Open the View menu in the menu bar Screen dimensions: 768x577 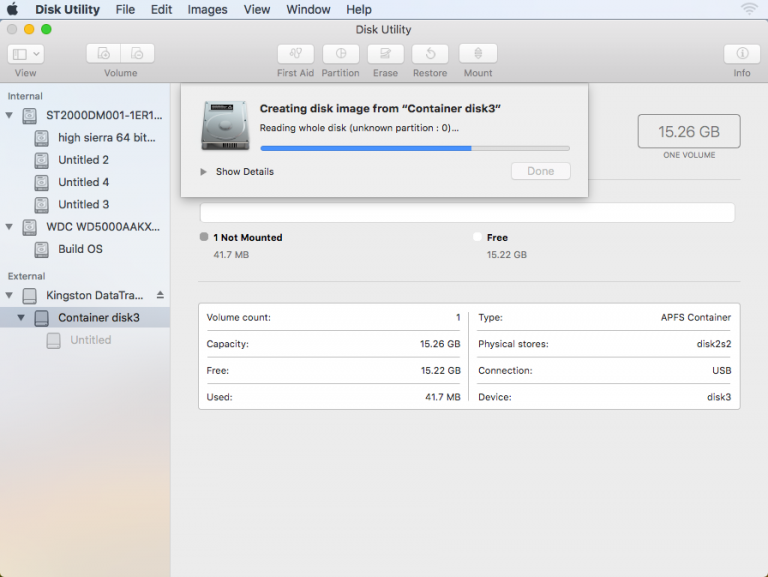click(x=257, y=9)
